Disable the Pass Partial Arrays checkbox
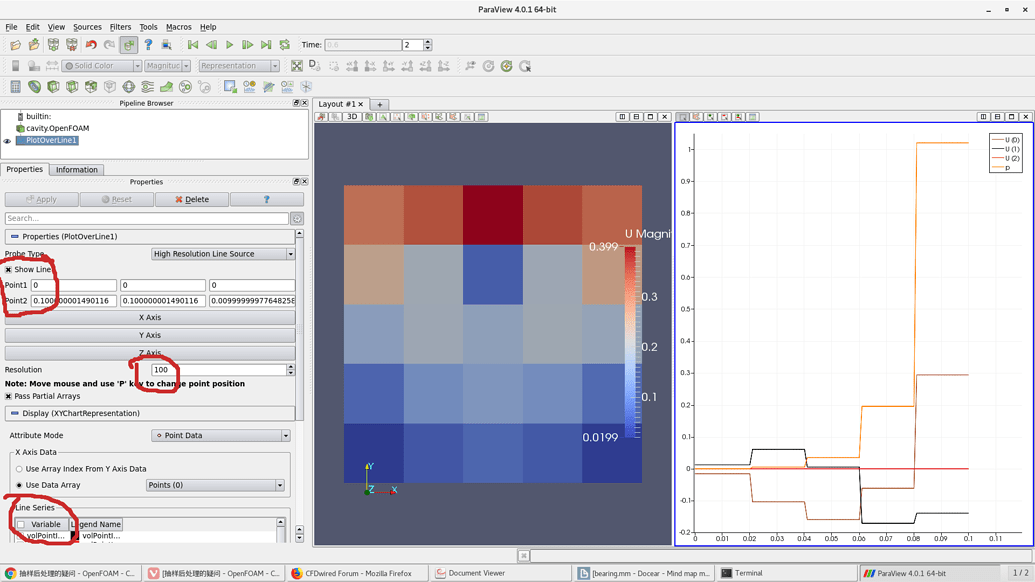The height and width of the screenshot is (582, 1035). [9, 394]
